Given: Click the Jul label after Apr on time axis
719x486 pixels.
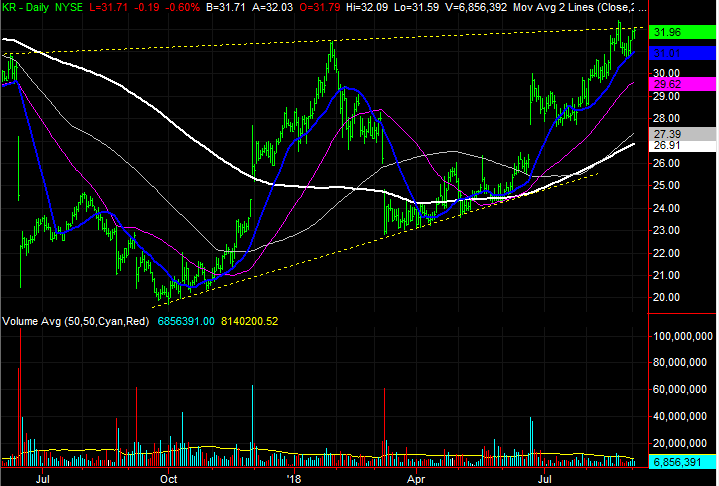Looking at the screenshot, I should pyautogui.click(x=545, y=479).
